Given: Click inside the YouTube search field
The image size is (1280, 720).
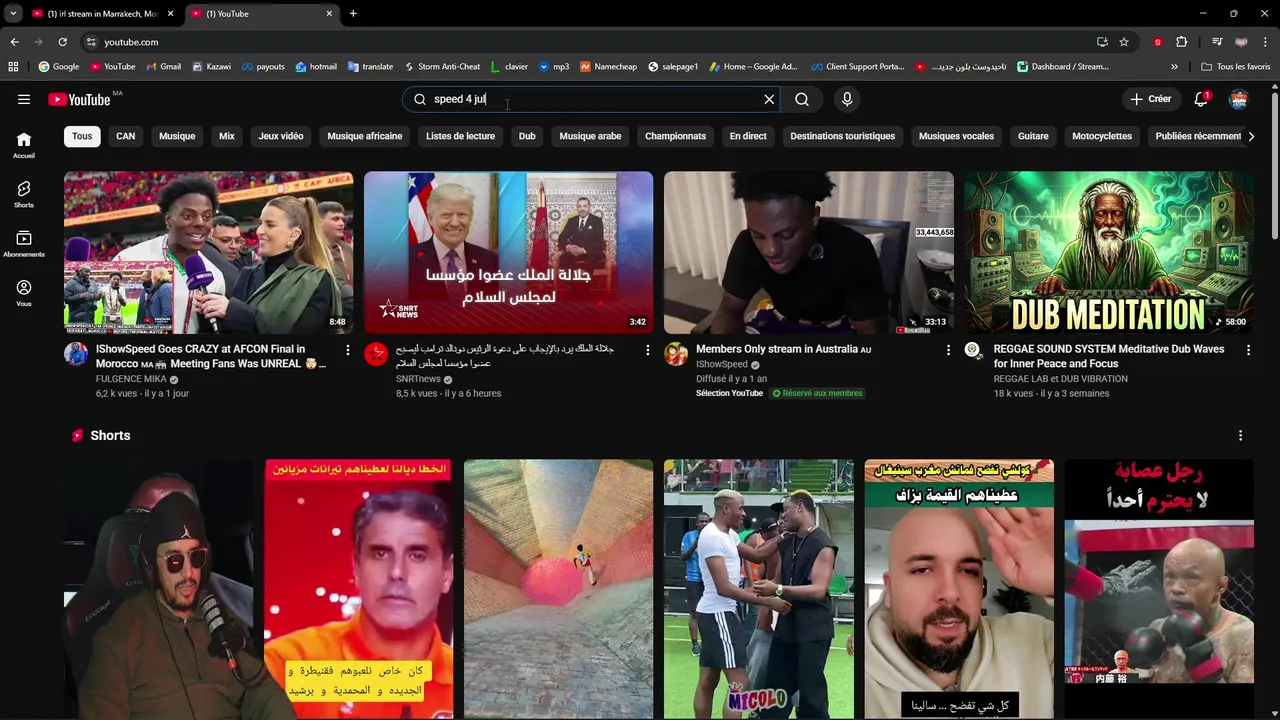Looking at the screenshot, I should pyautogui.click(x=590, y=99).
